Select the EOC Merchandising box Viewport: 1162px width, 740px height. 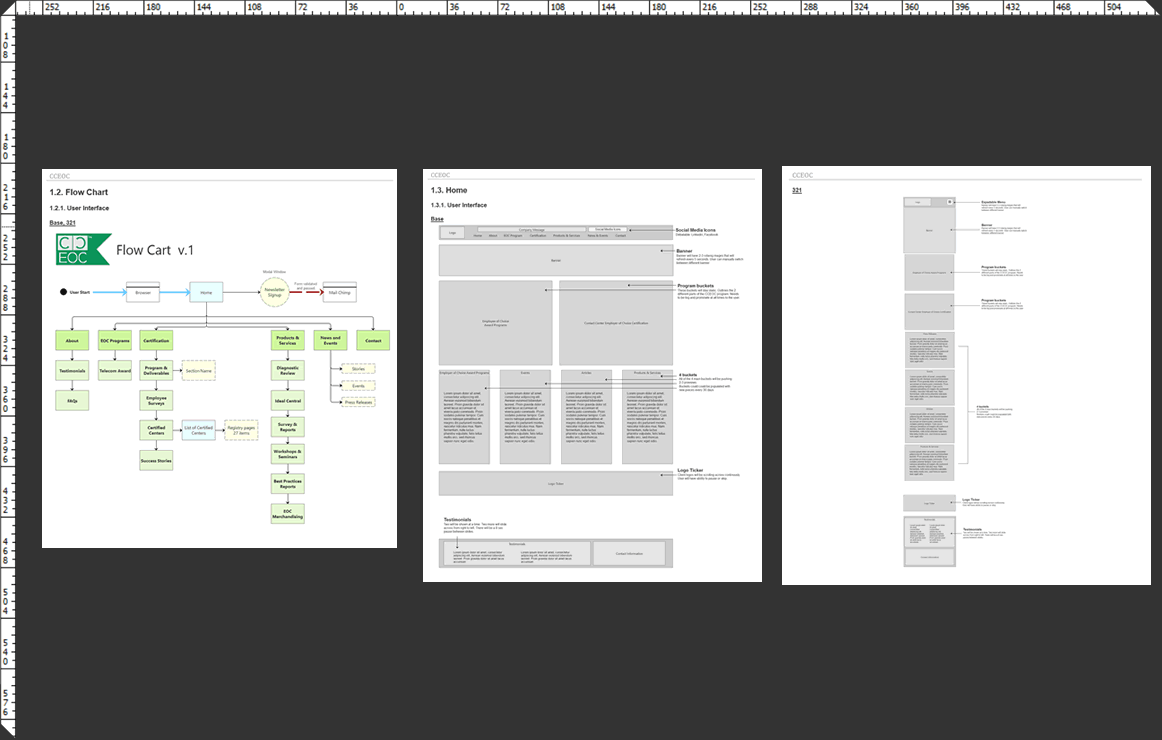(287, 513)
